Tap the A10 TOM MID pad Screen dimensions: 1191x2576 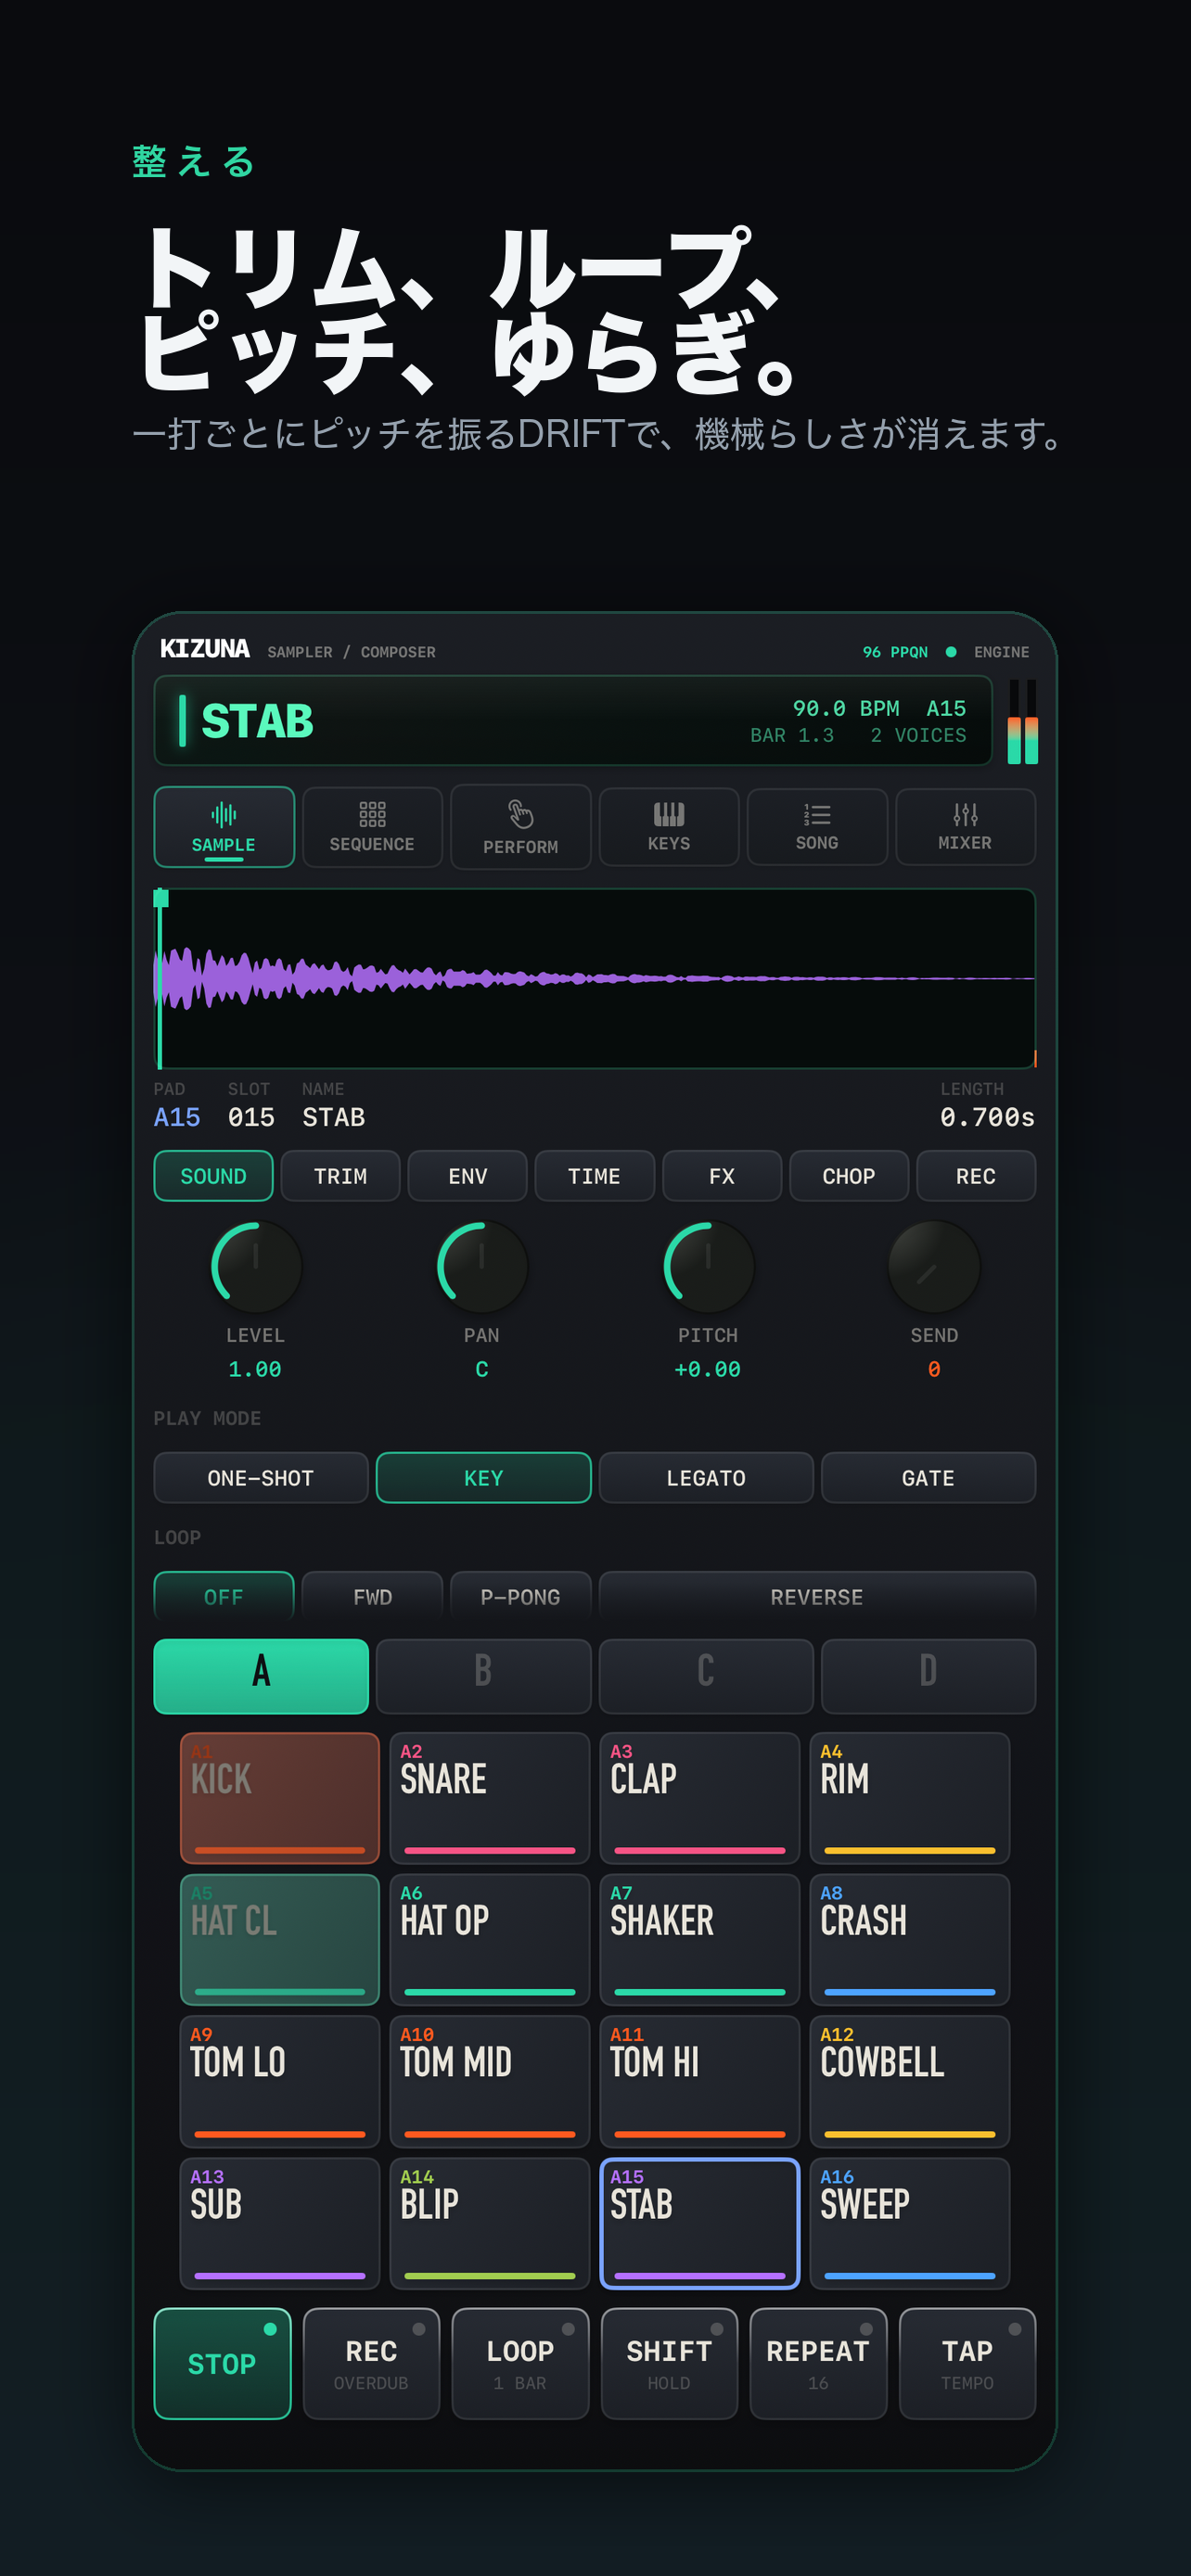(490, 2081)
